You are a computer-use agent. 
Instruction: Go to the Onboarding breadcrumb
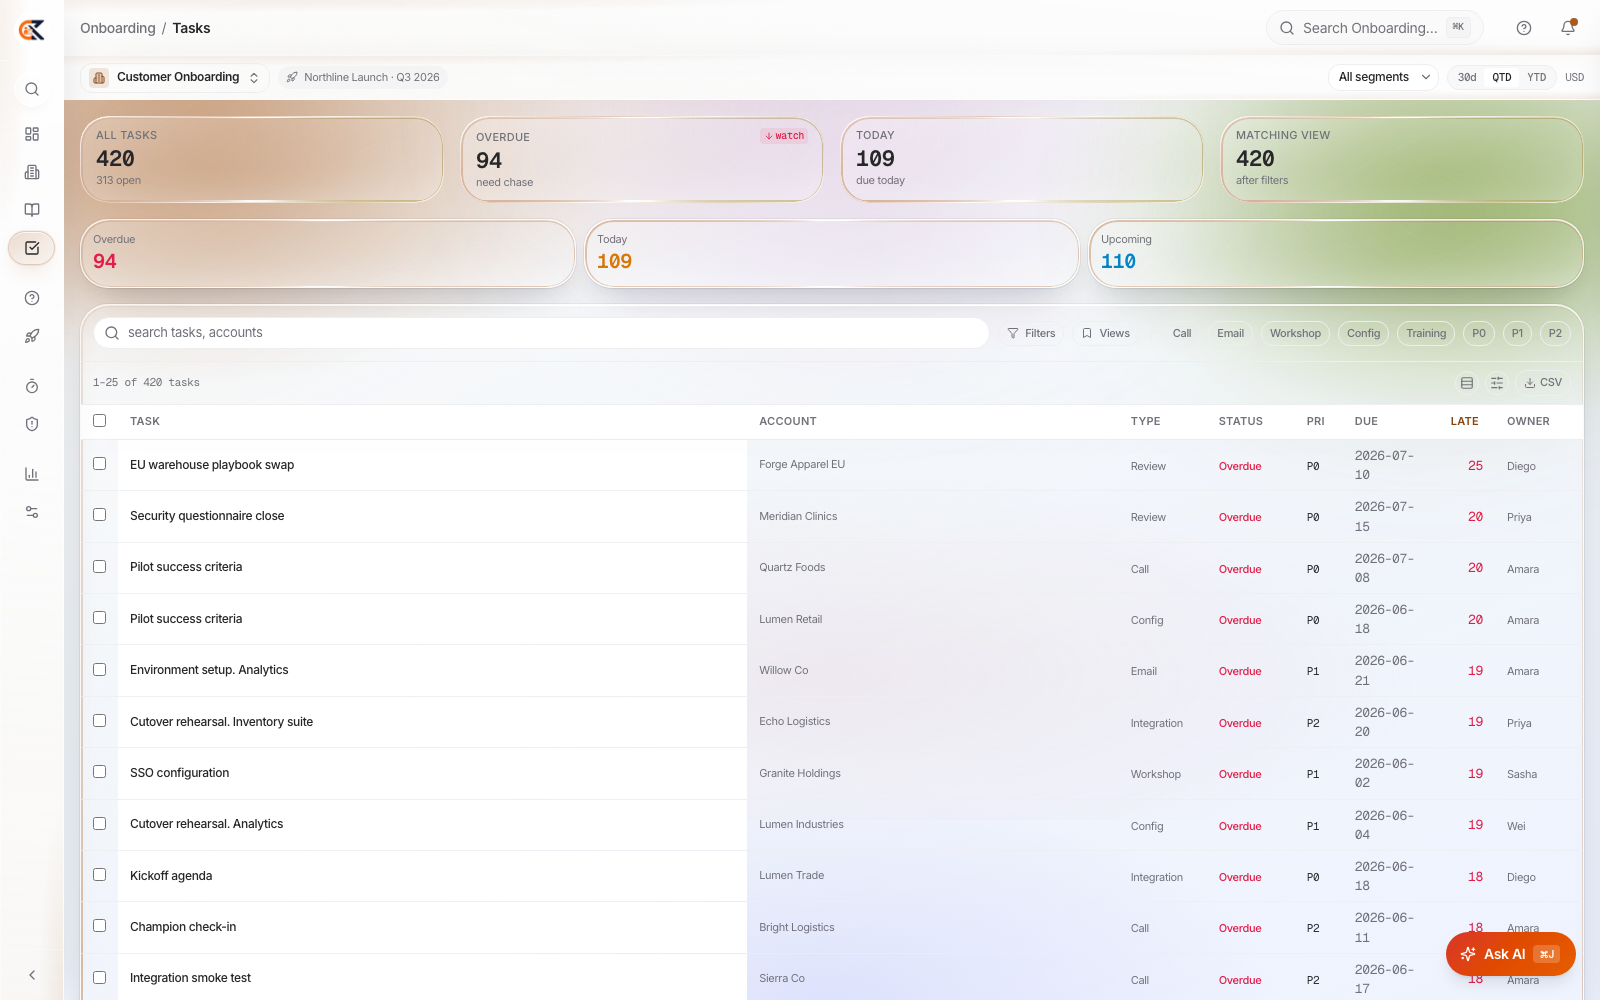tap(118, 28)
